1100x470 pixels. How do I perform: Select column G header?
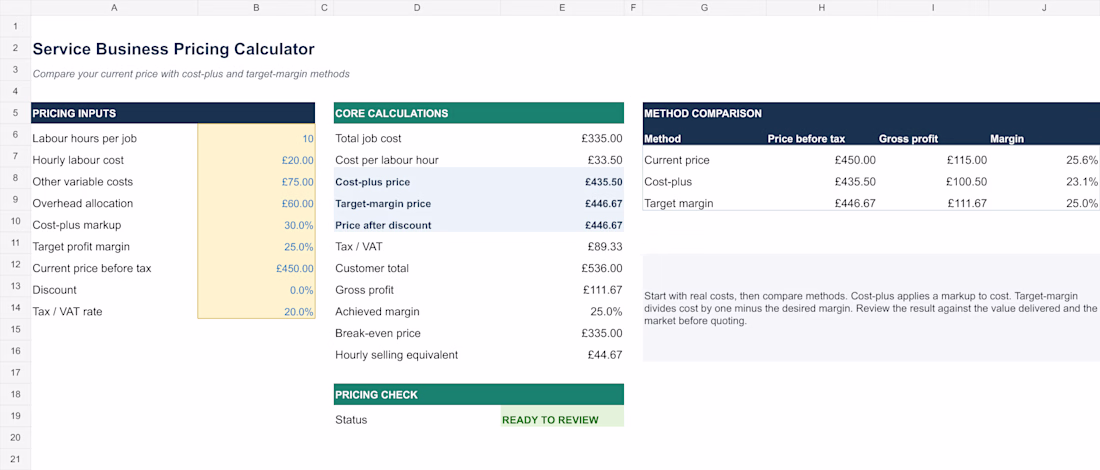[704, 8]
